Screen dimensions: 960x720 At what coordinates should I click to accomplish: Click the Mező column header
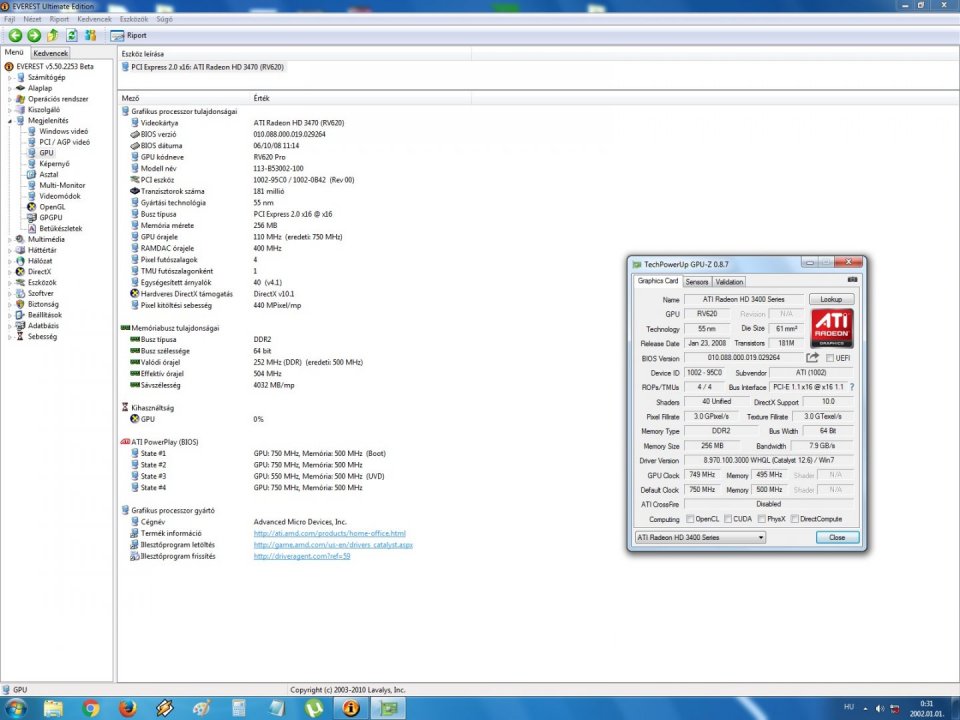coord(185,98)
